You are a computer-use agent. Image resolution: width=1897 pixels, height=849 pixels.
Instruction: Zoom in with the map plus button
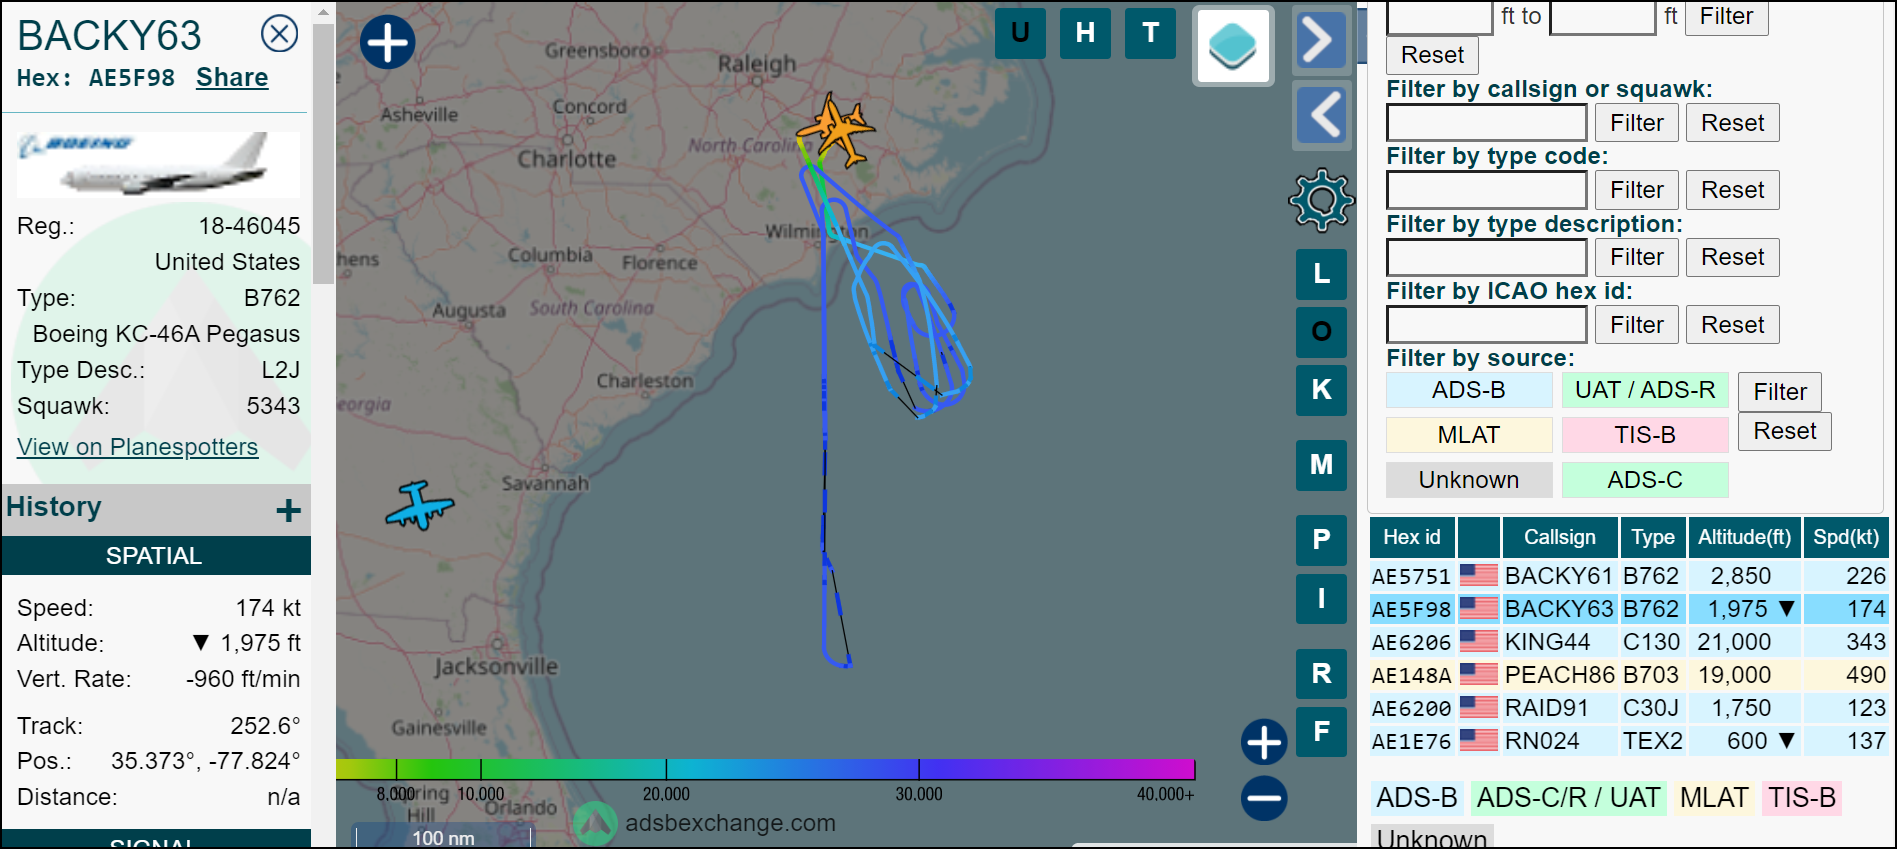tap(1264, 742)
